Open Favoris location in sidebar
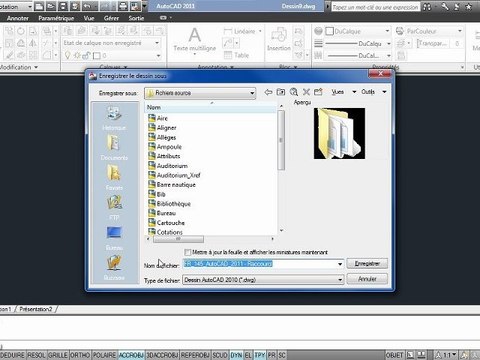 [x=114, y=178]
